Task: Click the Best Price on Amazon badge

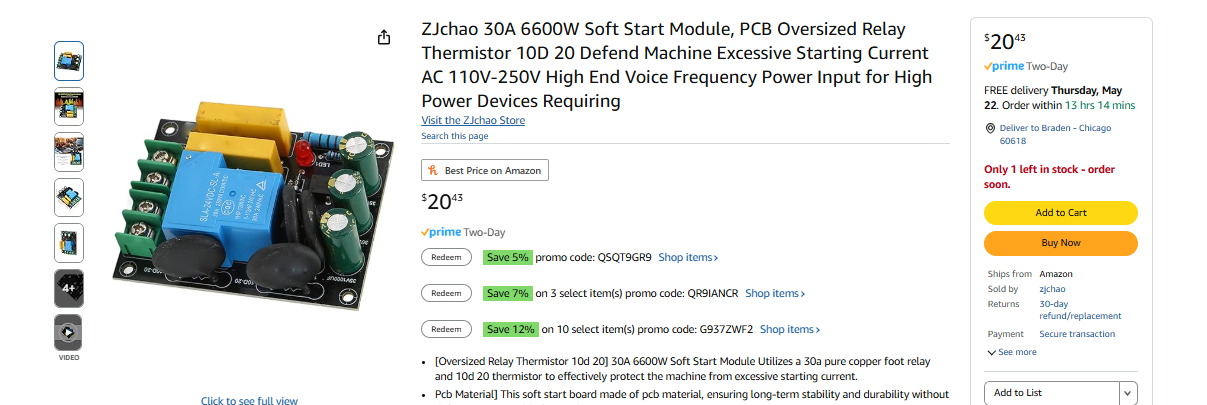Action: click(485, 171)
